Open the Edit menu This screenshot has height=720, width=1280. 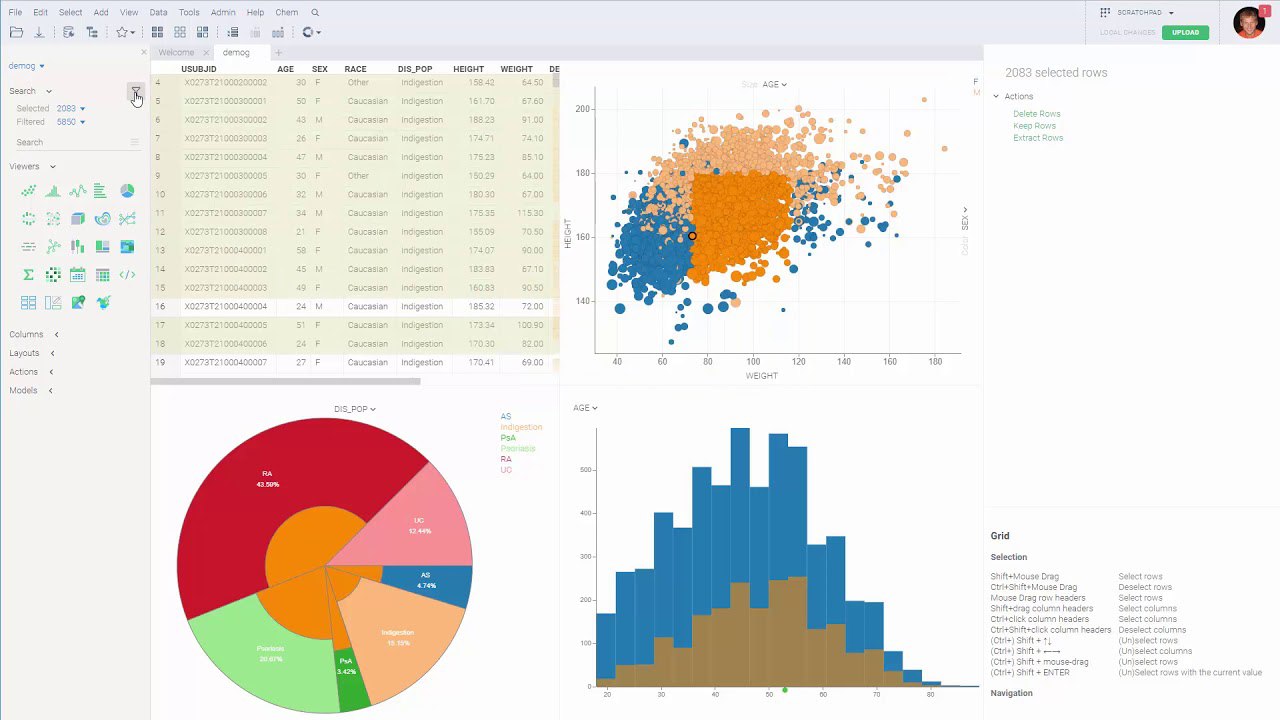(x=40, y=13)
